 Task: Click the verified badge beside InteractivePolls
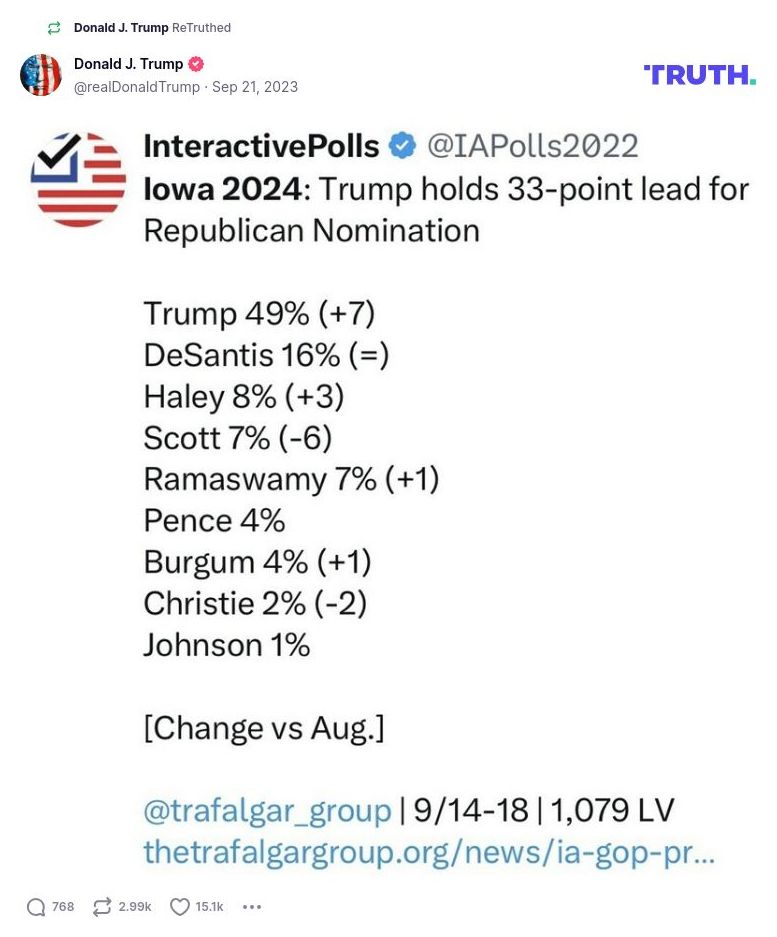tap(400, 146)
